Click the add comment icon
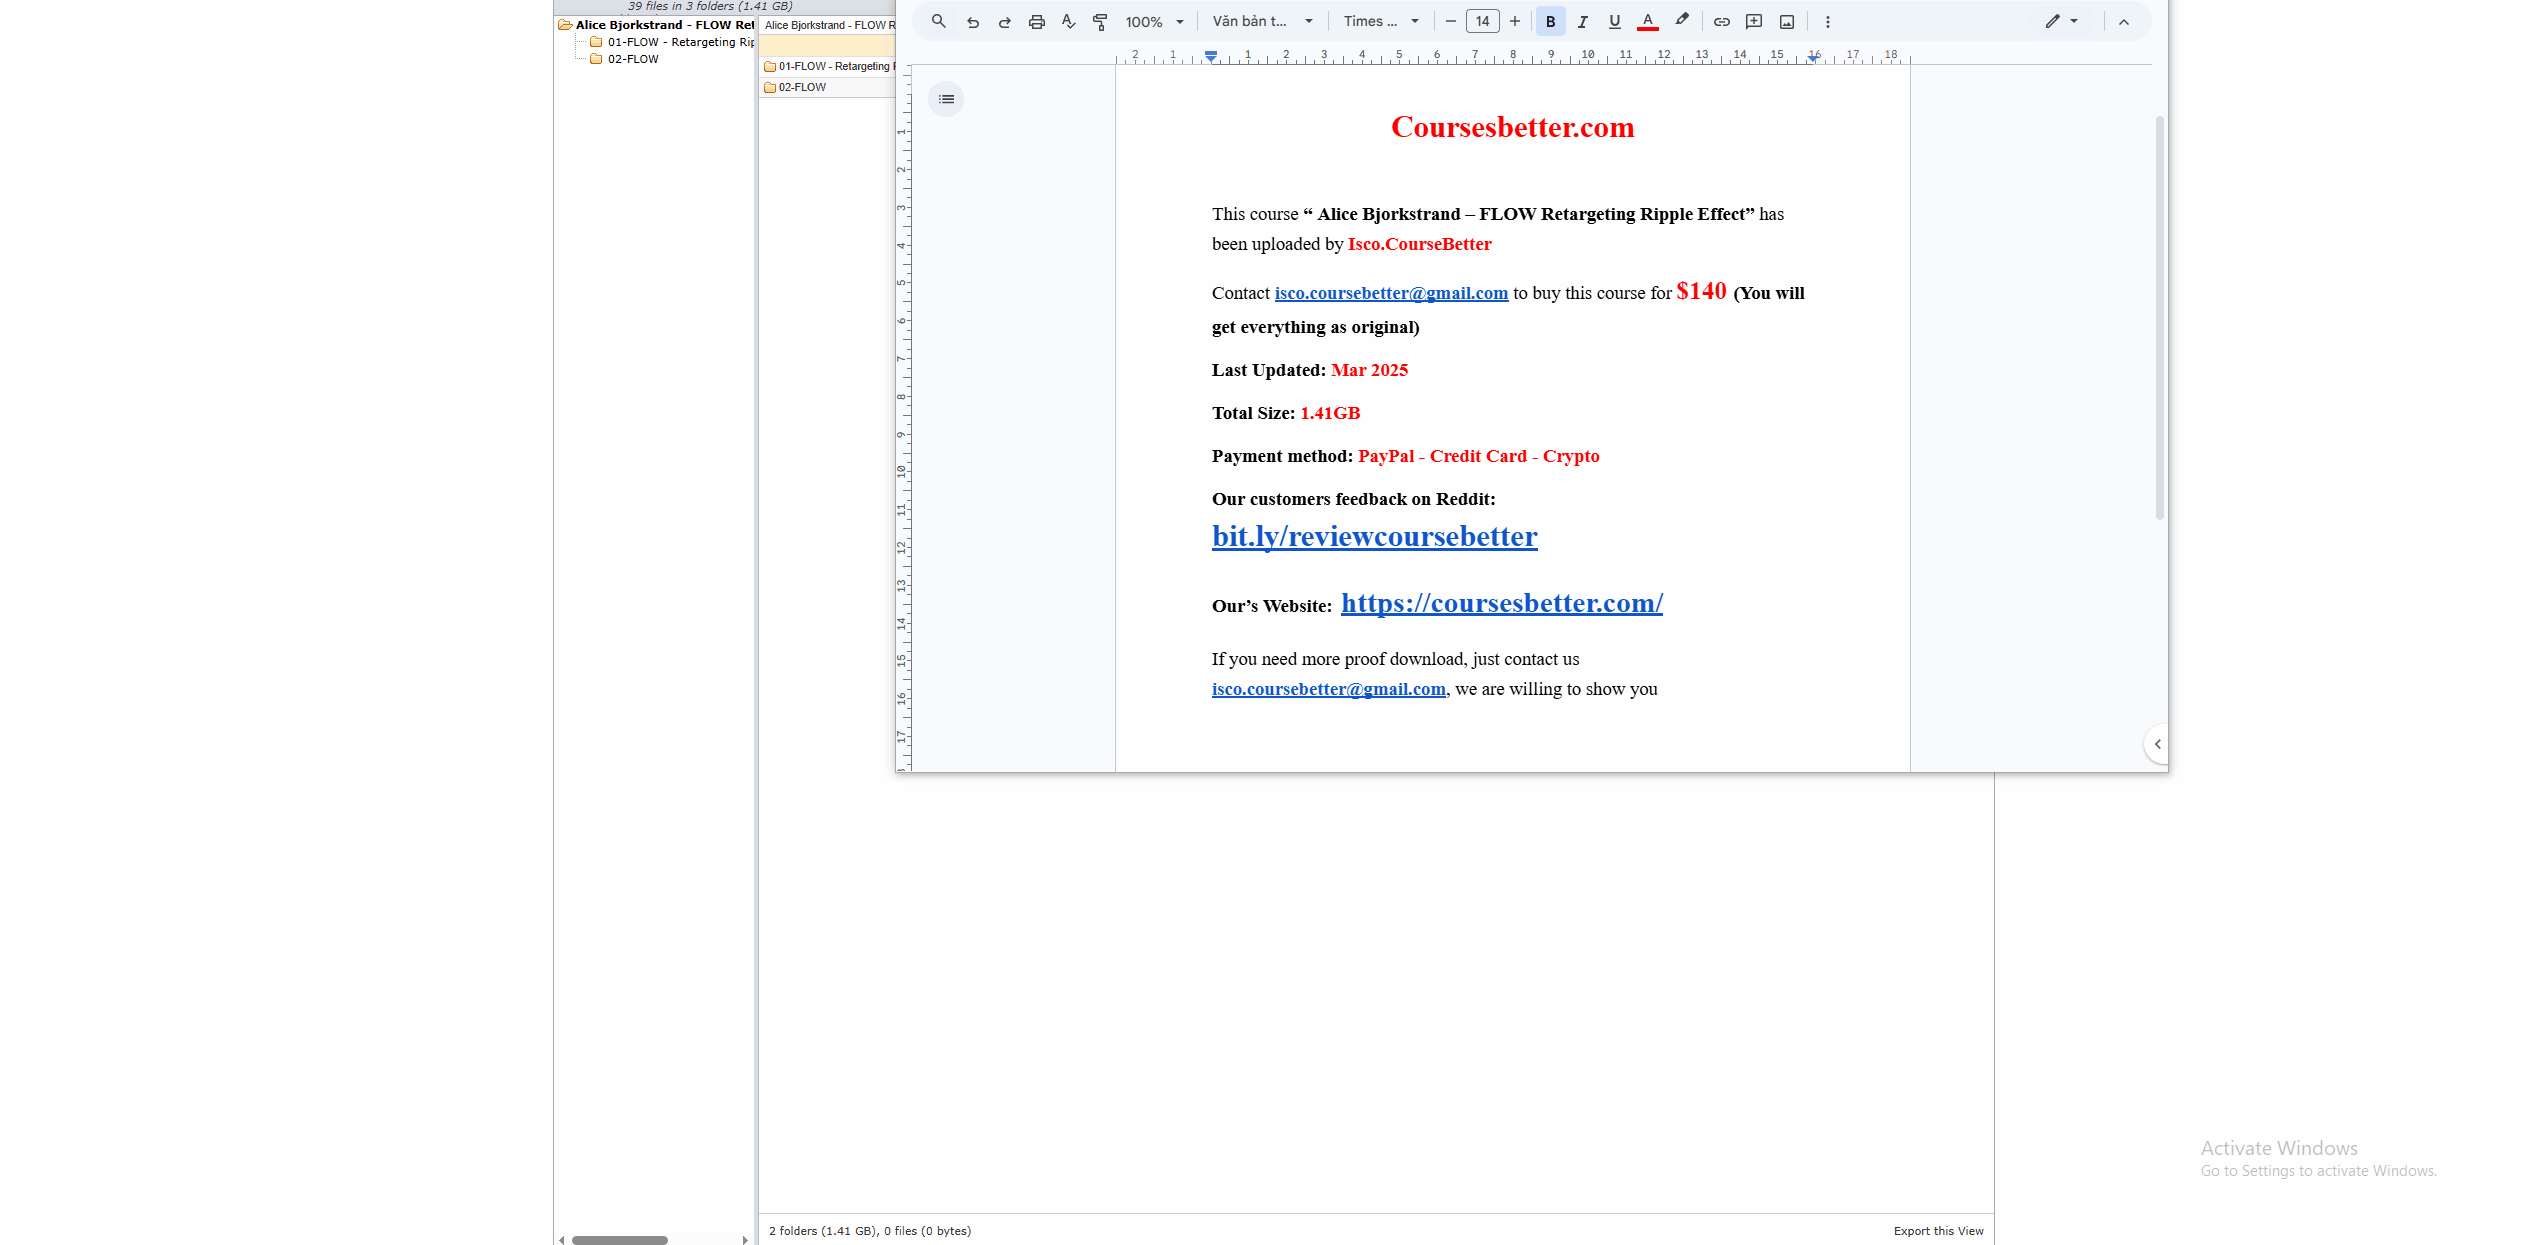The image size is (2548, 1245). [x=1754, y=21]
